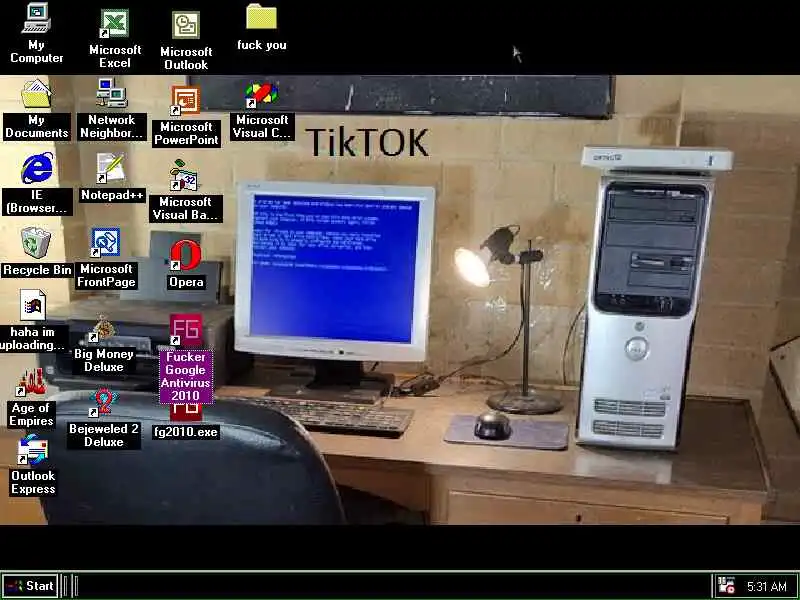Launch Big Money Deluxe game shortcut
800x600 pixels.
[104, 329]
